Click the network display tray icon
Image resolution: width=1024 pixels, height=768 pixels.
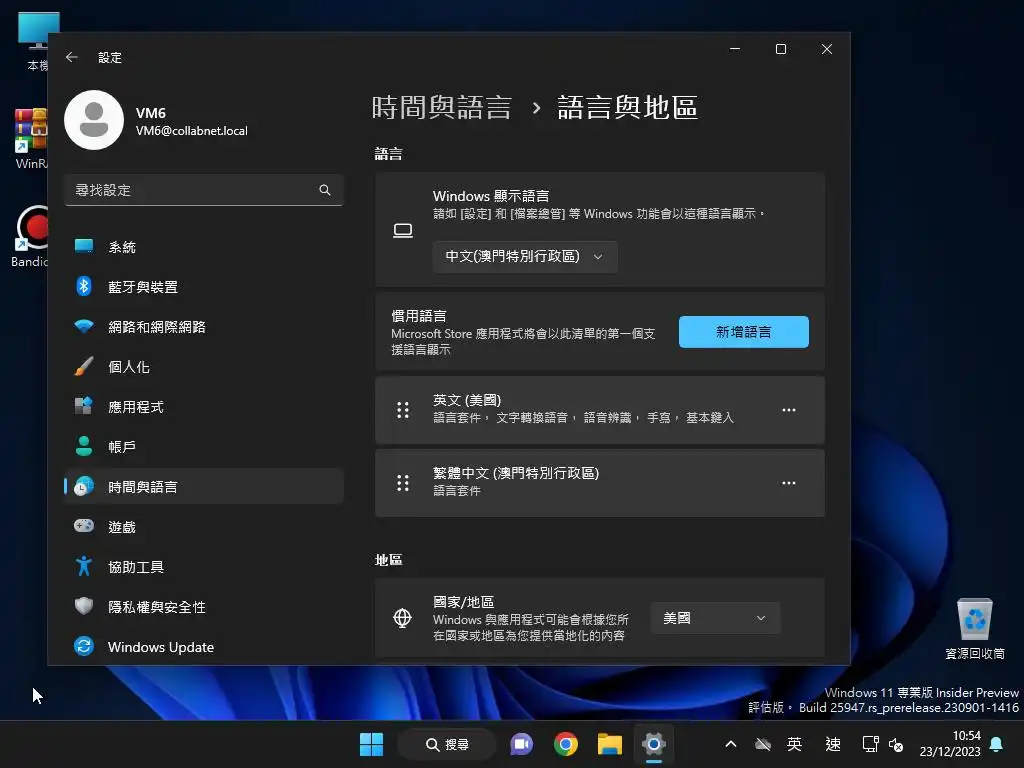point(871,744)
